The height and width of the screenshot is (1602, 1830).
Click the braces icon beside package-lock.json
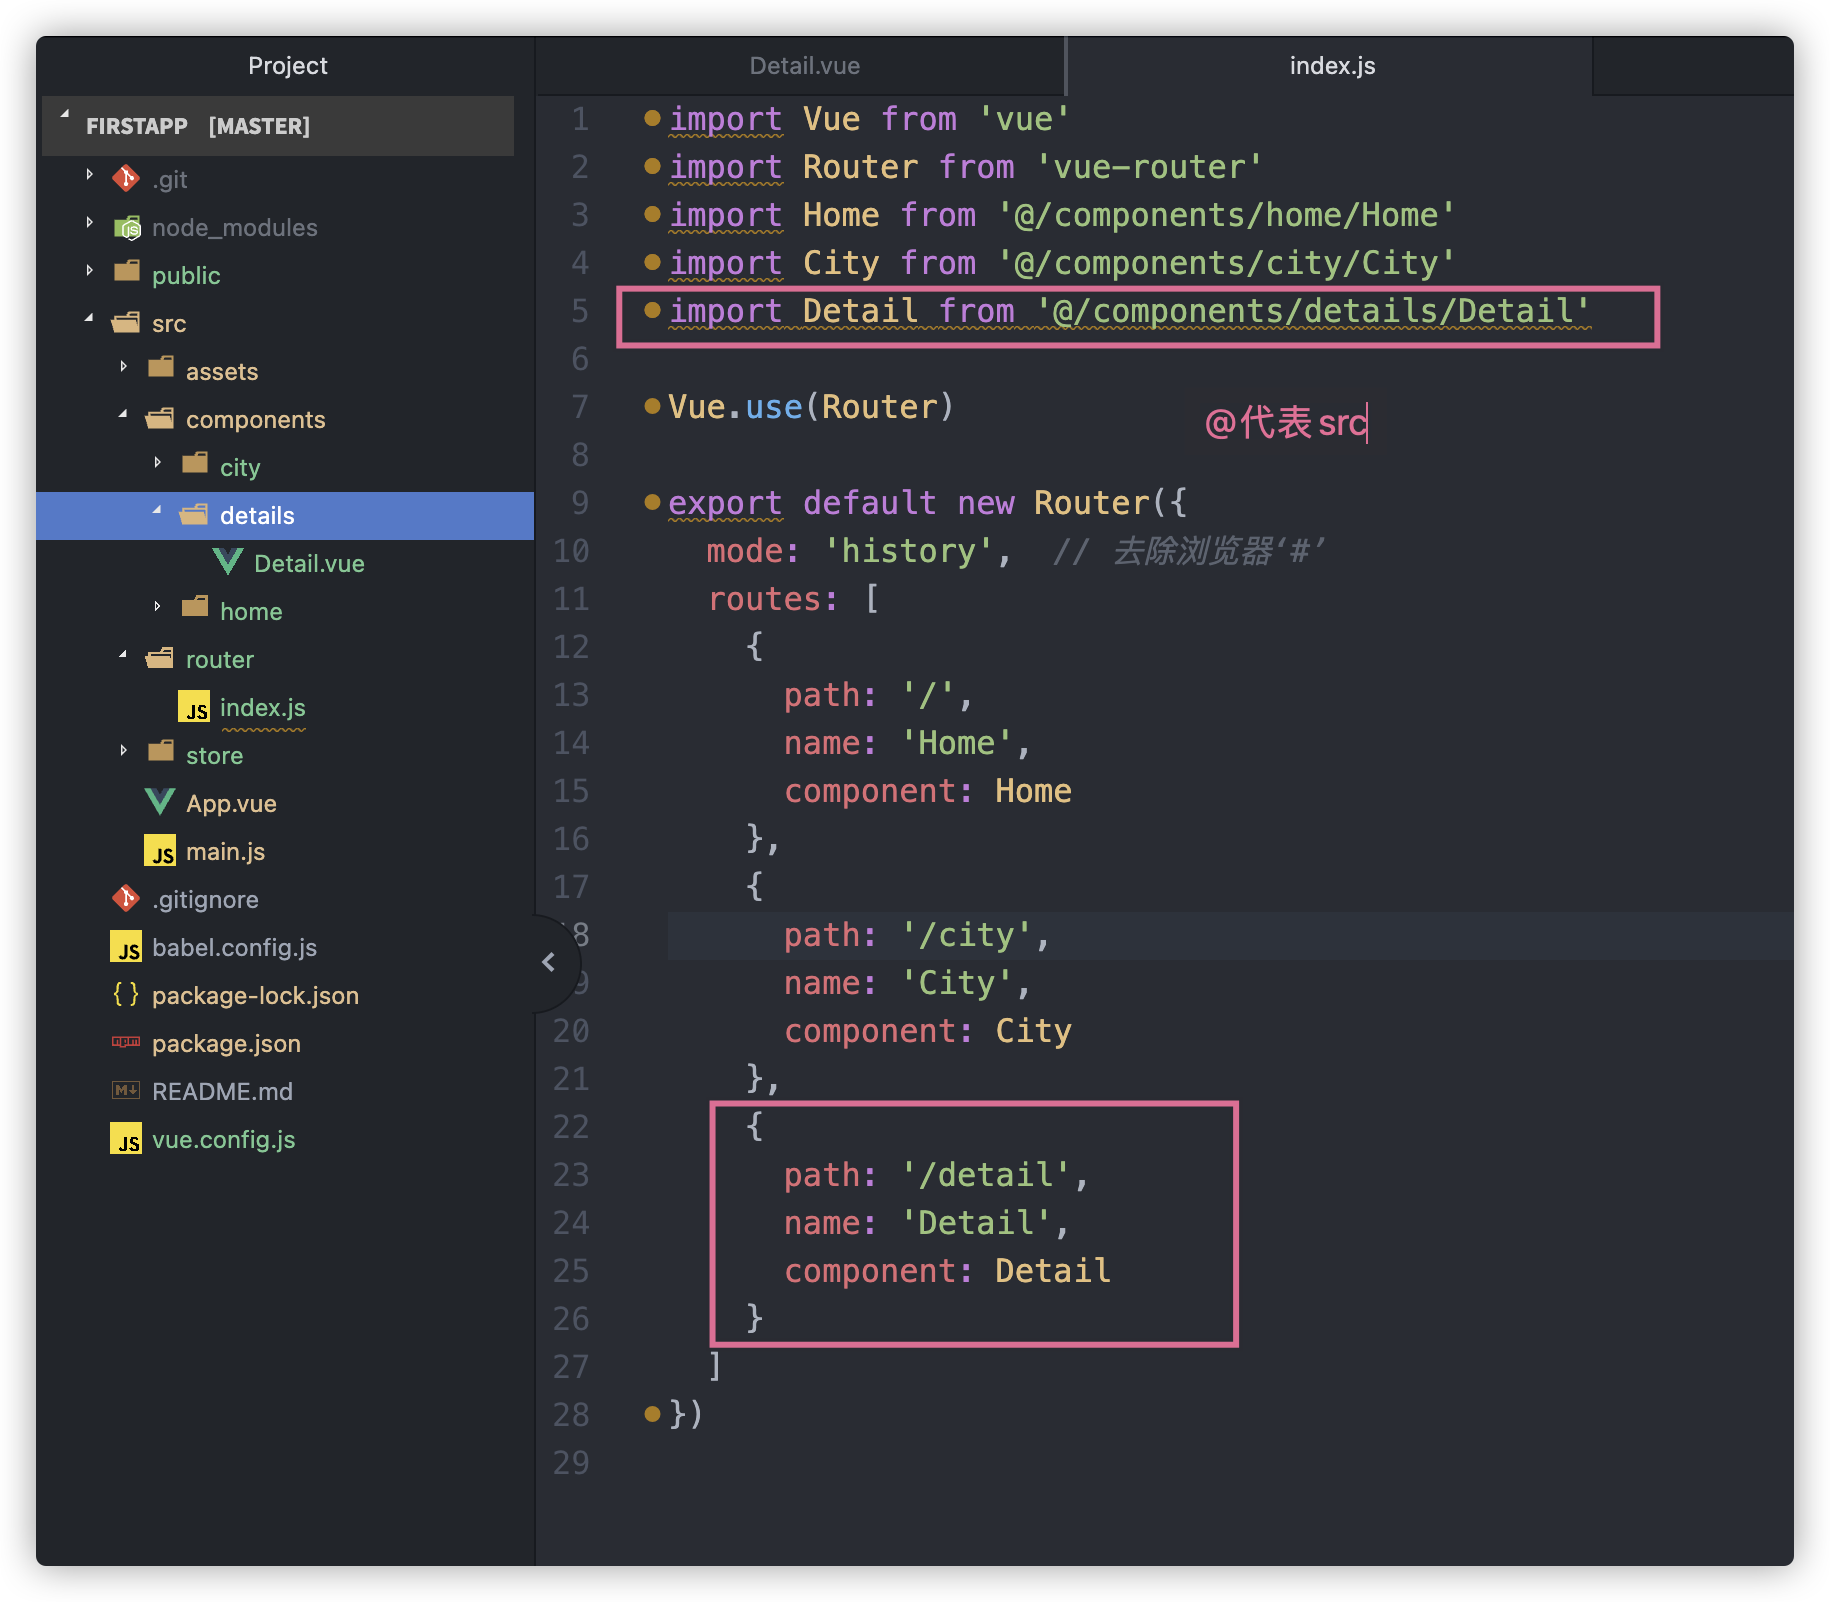[126, 994]
